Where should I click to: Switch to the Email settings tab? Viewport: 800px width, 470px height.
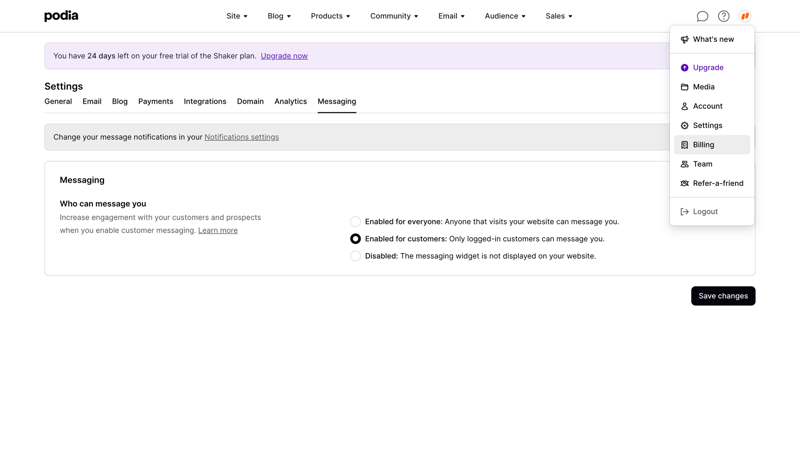92,102
